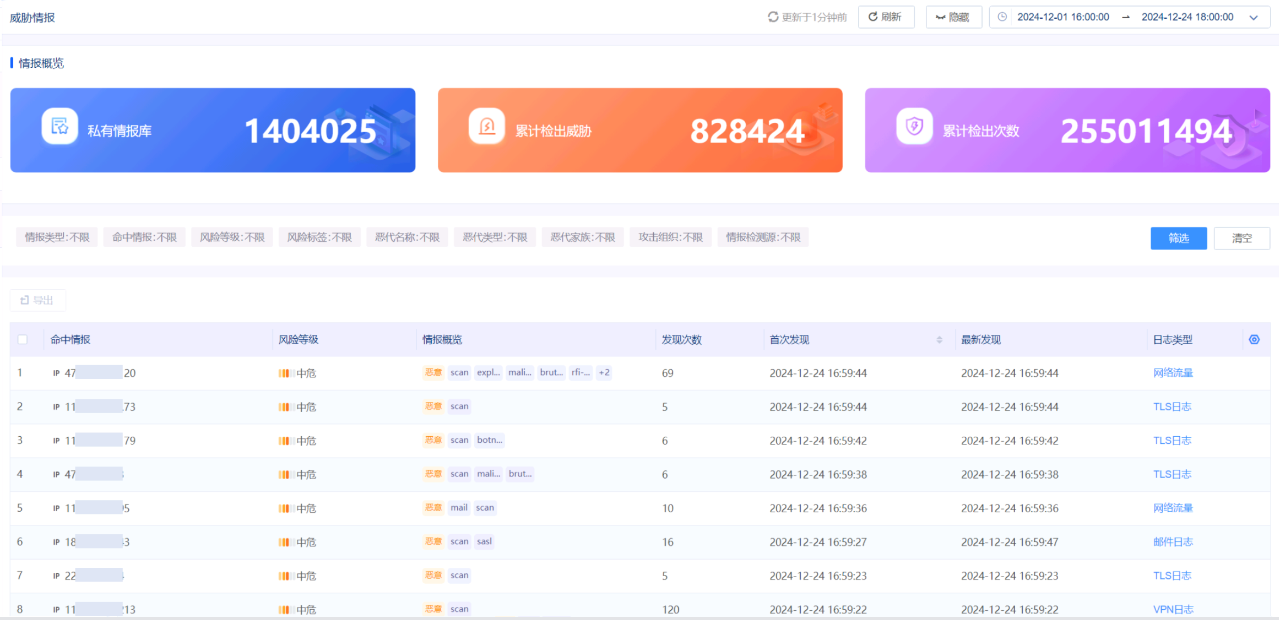
Task: Open the 情报检测源:不限 filter
Action: point(763,237)
